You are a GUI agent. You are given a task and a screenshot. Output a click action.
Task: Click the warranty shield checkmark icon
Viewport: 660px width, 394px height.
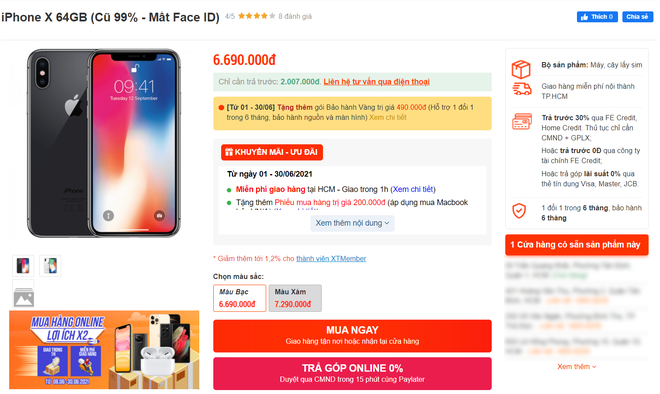coord(519,210)
